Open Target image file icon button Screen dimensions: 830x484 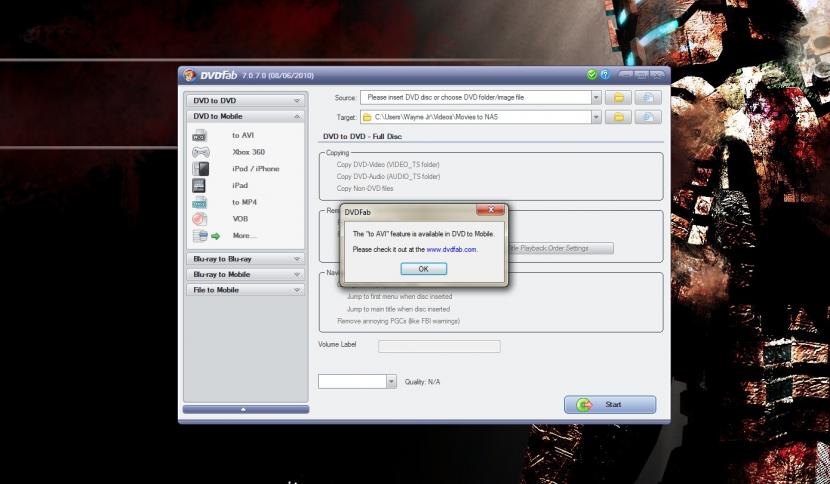coord(648,117)
